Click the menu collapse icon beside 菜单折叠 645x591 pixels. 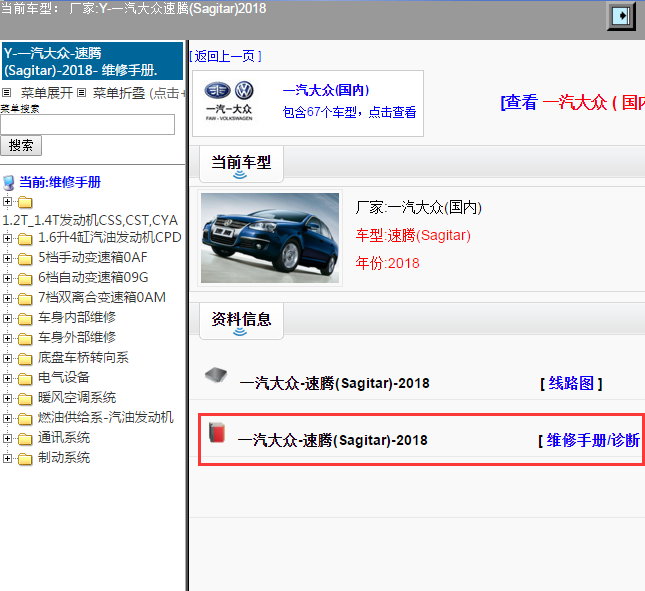(x=81, y=93)
